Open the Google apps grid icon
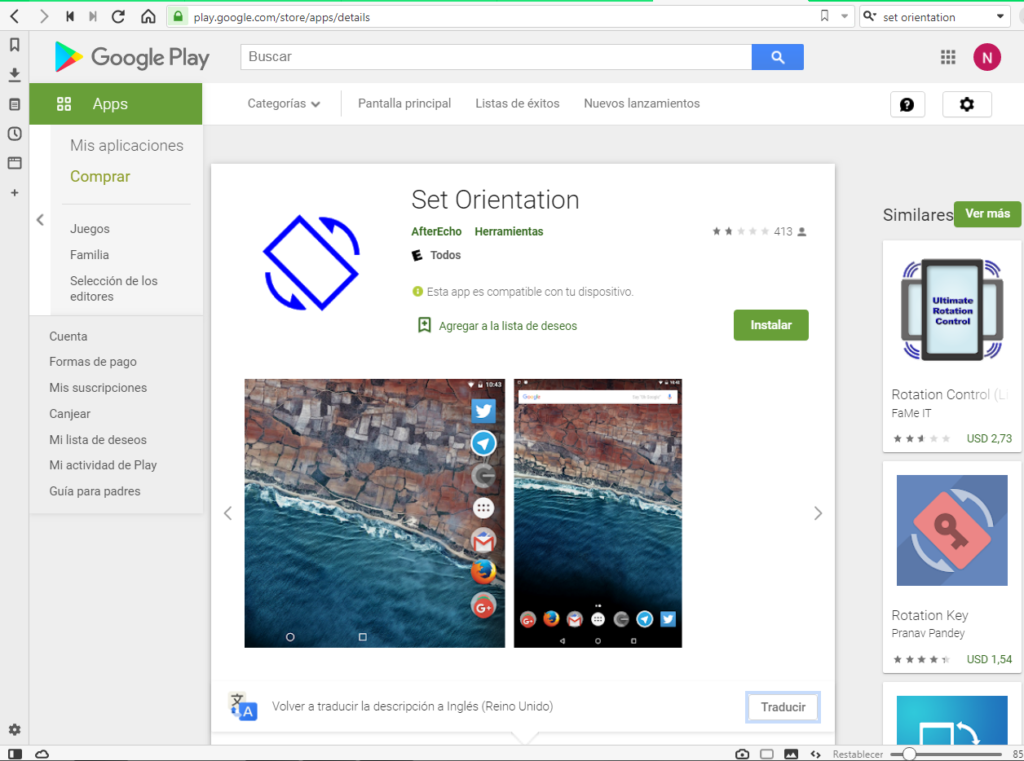The height and width of the screenshot is (761, 1024). [948, 57]
